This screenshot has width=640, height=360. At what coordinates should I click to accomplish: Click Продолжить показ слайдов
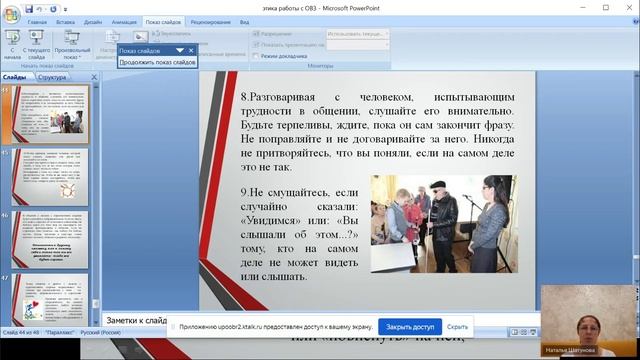pos(158,62)
